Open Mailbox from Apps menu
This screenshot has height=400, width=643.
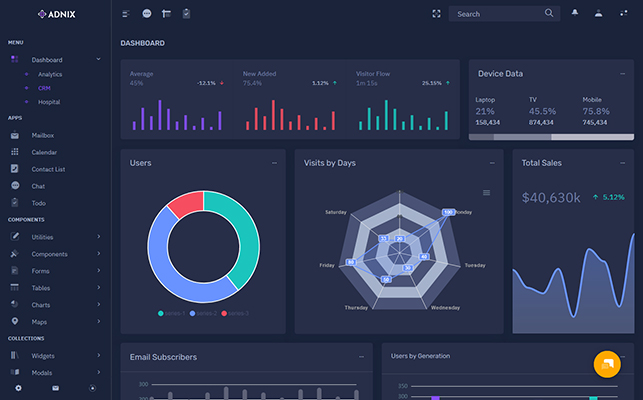click(43, 135)
